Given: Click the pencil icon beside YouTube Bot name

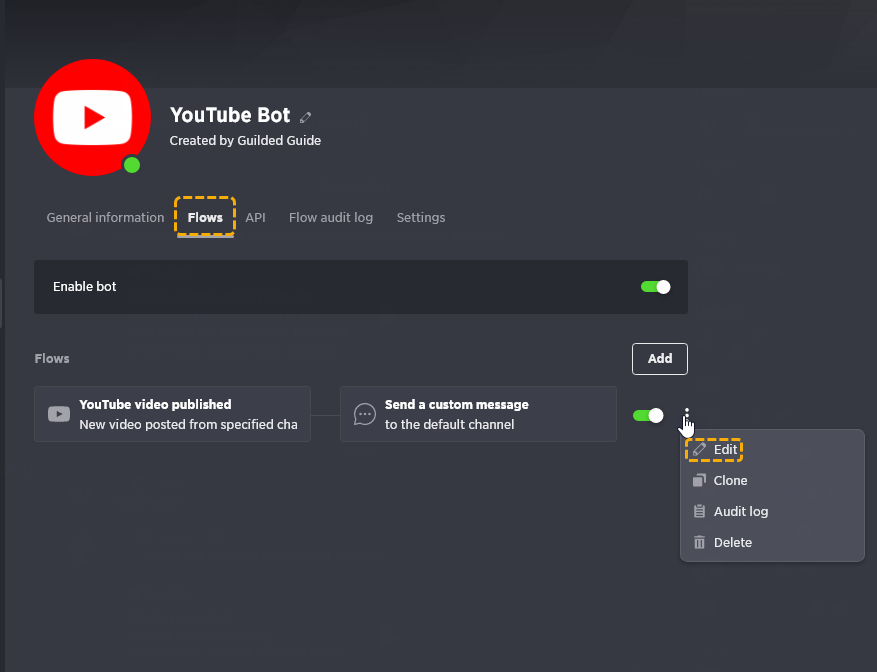Looking at the screenshot, I should coord(305,117).
